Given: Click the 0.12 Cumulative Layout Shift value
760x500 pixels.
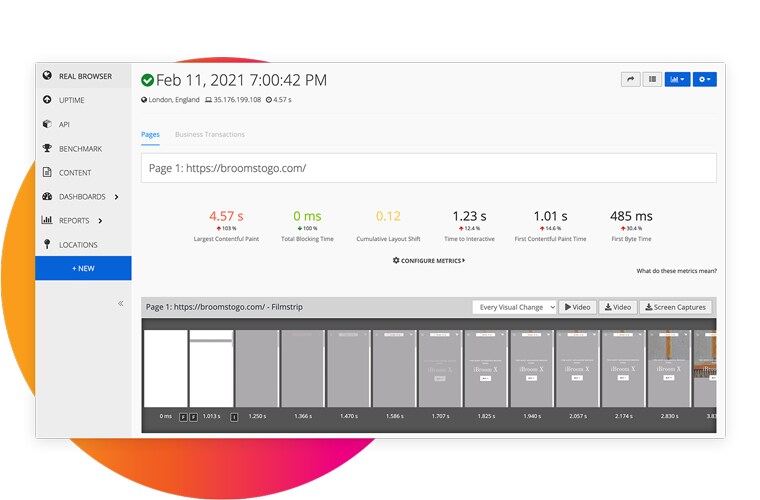Looking at the screenshot, I should [x=388, y=216].
